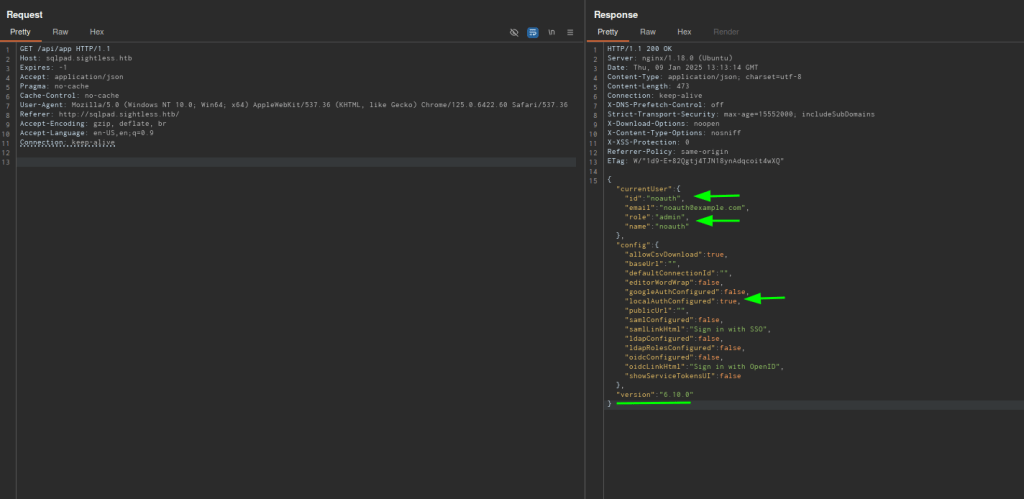Toggle the hide-request-details eye-slash icon
Viewport: 1024px width, 499px height.
coord(514,32)
